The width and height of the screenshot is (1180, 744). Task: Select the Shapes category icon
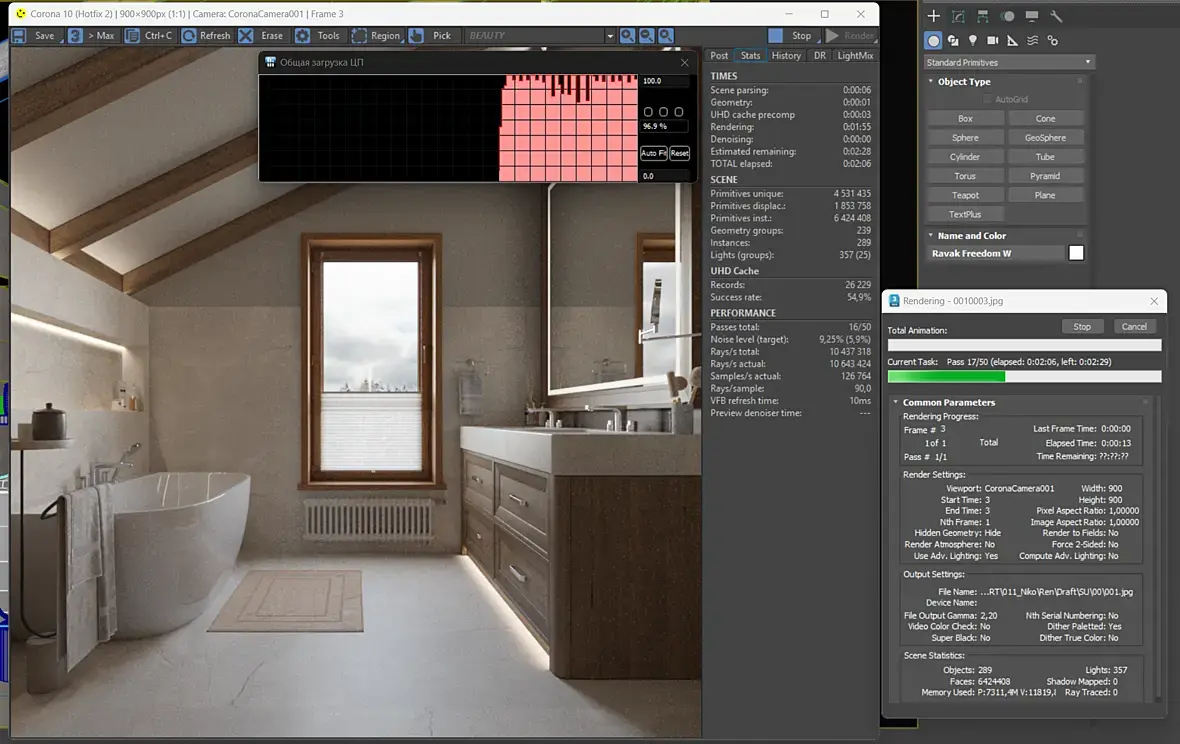tap(953, 41)
